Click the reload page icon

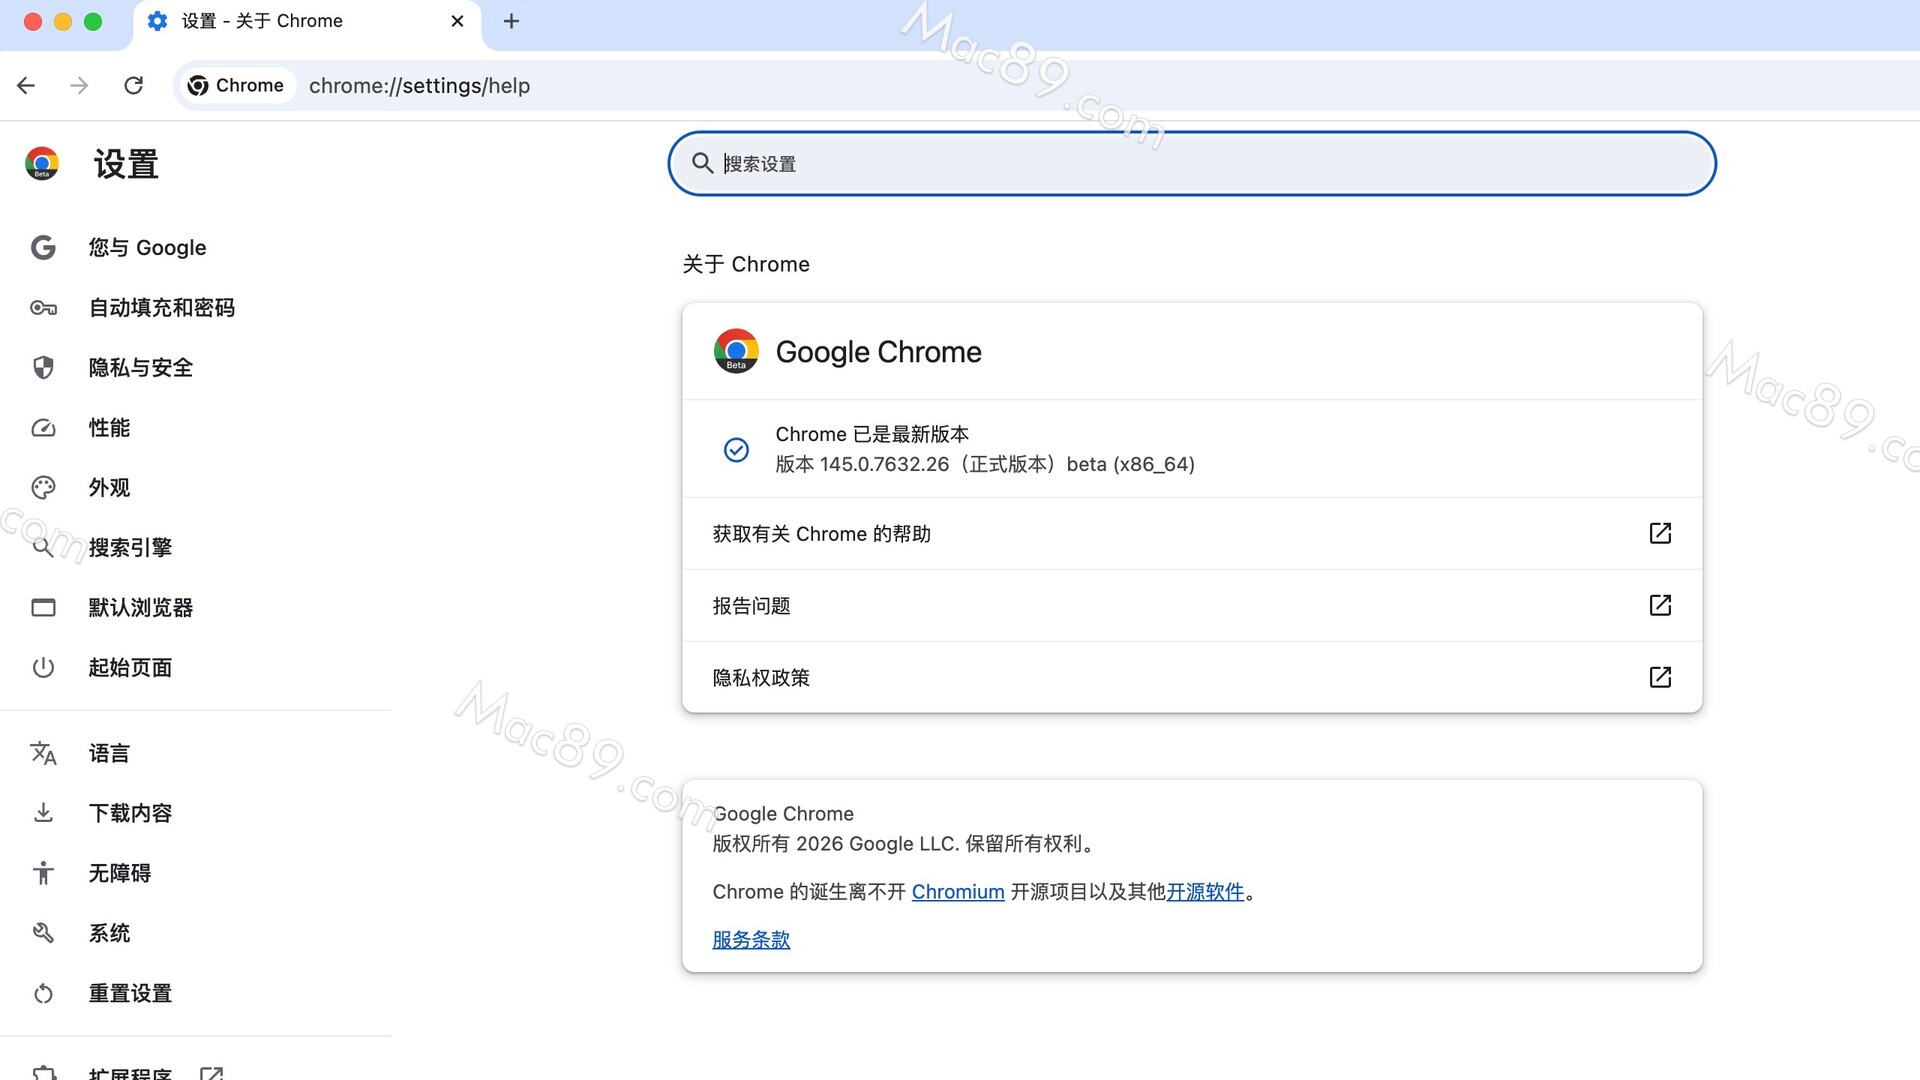[x=133, y=85]
